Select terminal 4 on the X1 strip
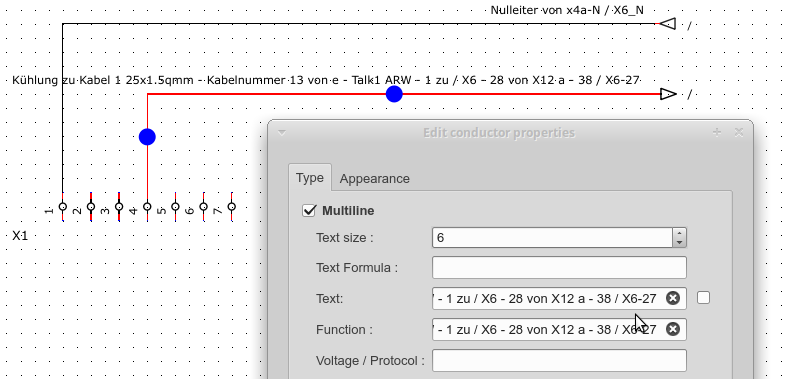The width and height of the screenshot is (787, 379). coord(147,206)
